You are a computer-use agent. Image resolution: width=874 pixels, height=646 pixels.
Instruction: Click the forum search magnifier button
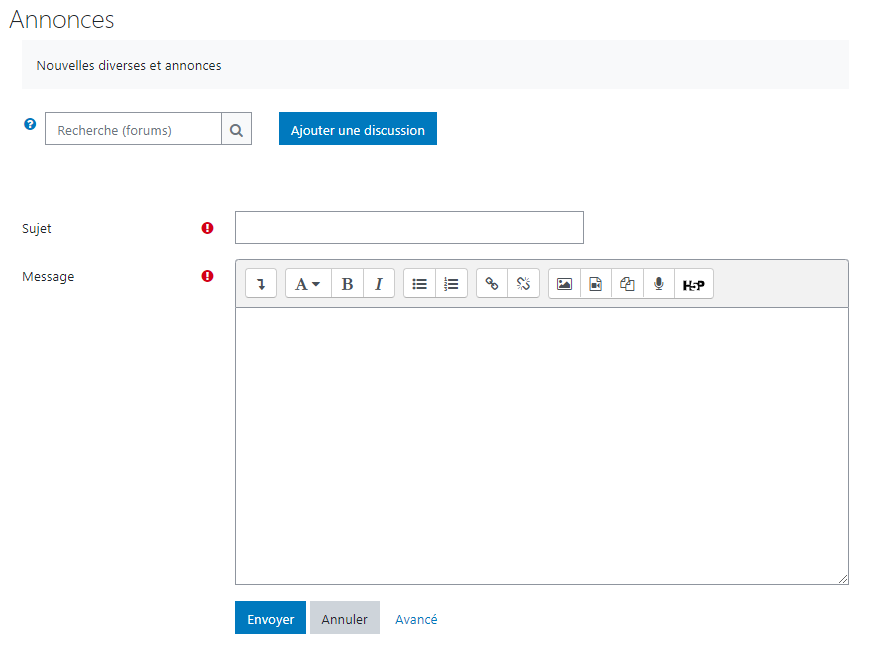[236, 129]
